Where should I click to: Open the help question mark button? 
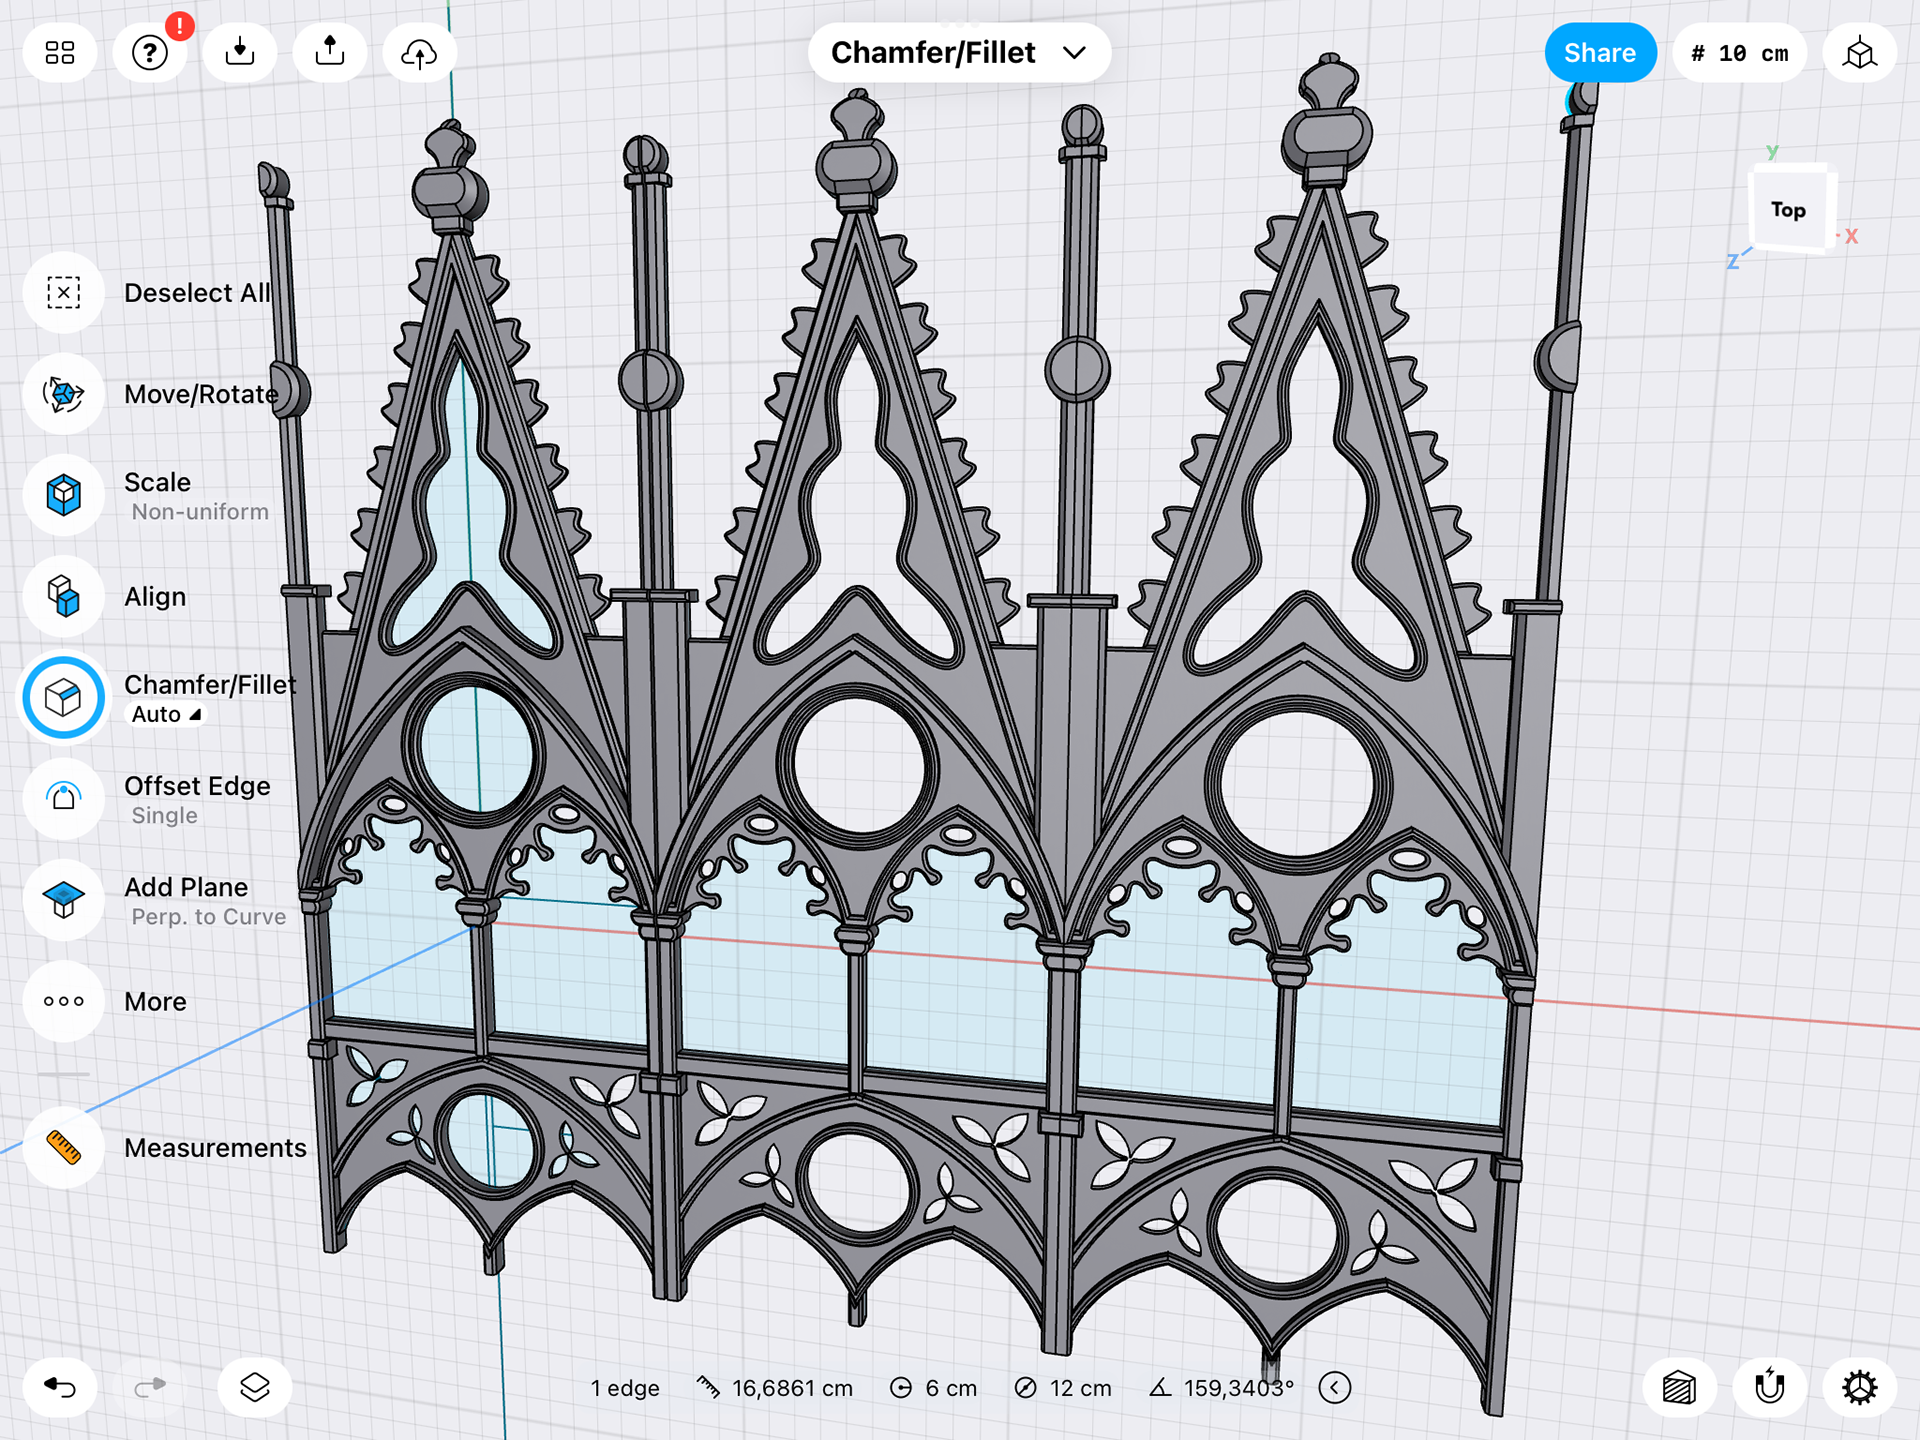150,53
